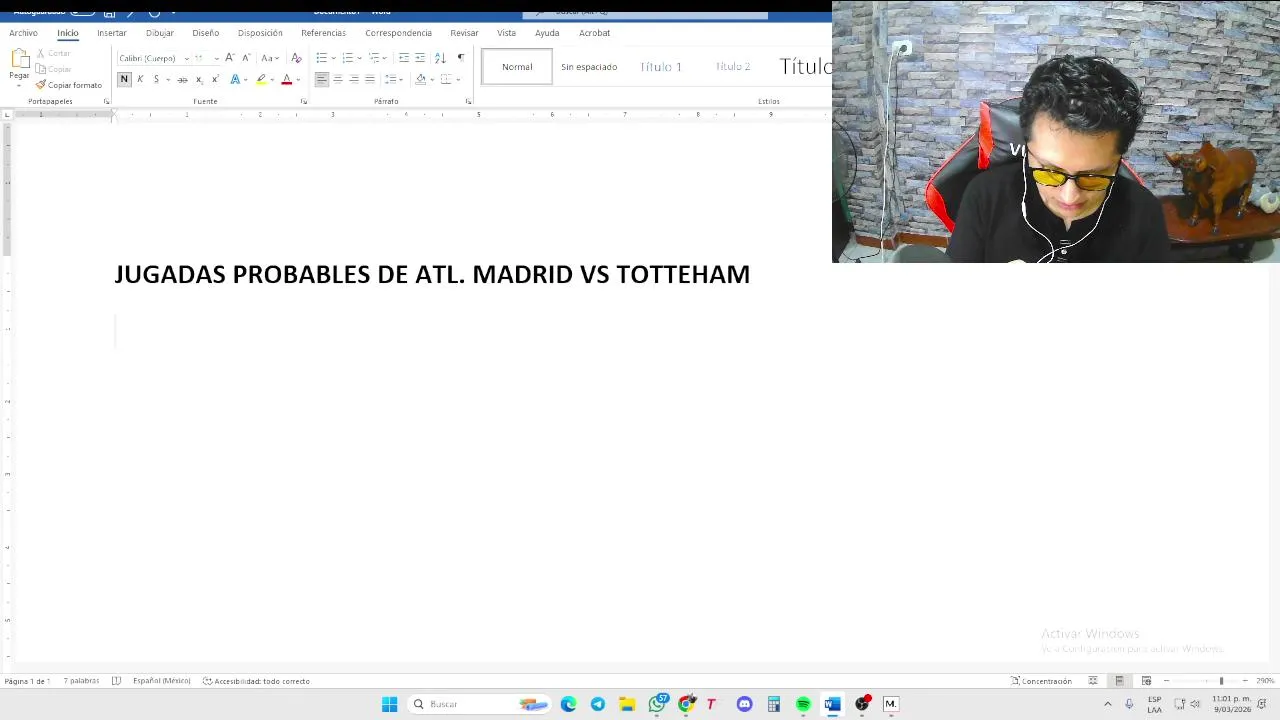The height and width of the screenshot is (720, 1280).
Task: Apply the Normal style
Action: coord(517,67)
